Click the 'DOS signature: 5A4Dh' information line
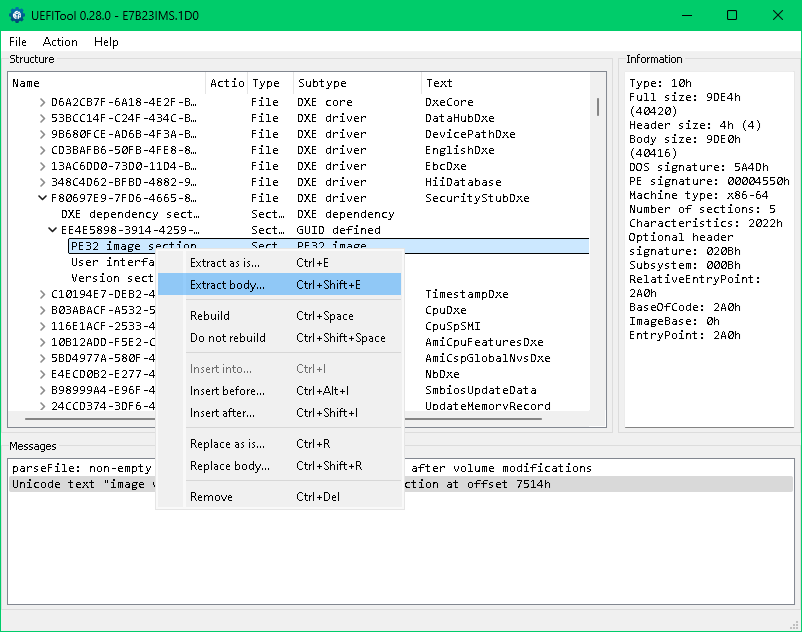The height and width of the screenshot is (632, 802). pos(699,167)
